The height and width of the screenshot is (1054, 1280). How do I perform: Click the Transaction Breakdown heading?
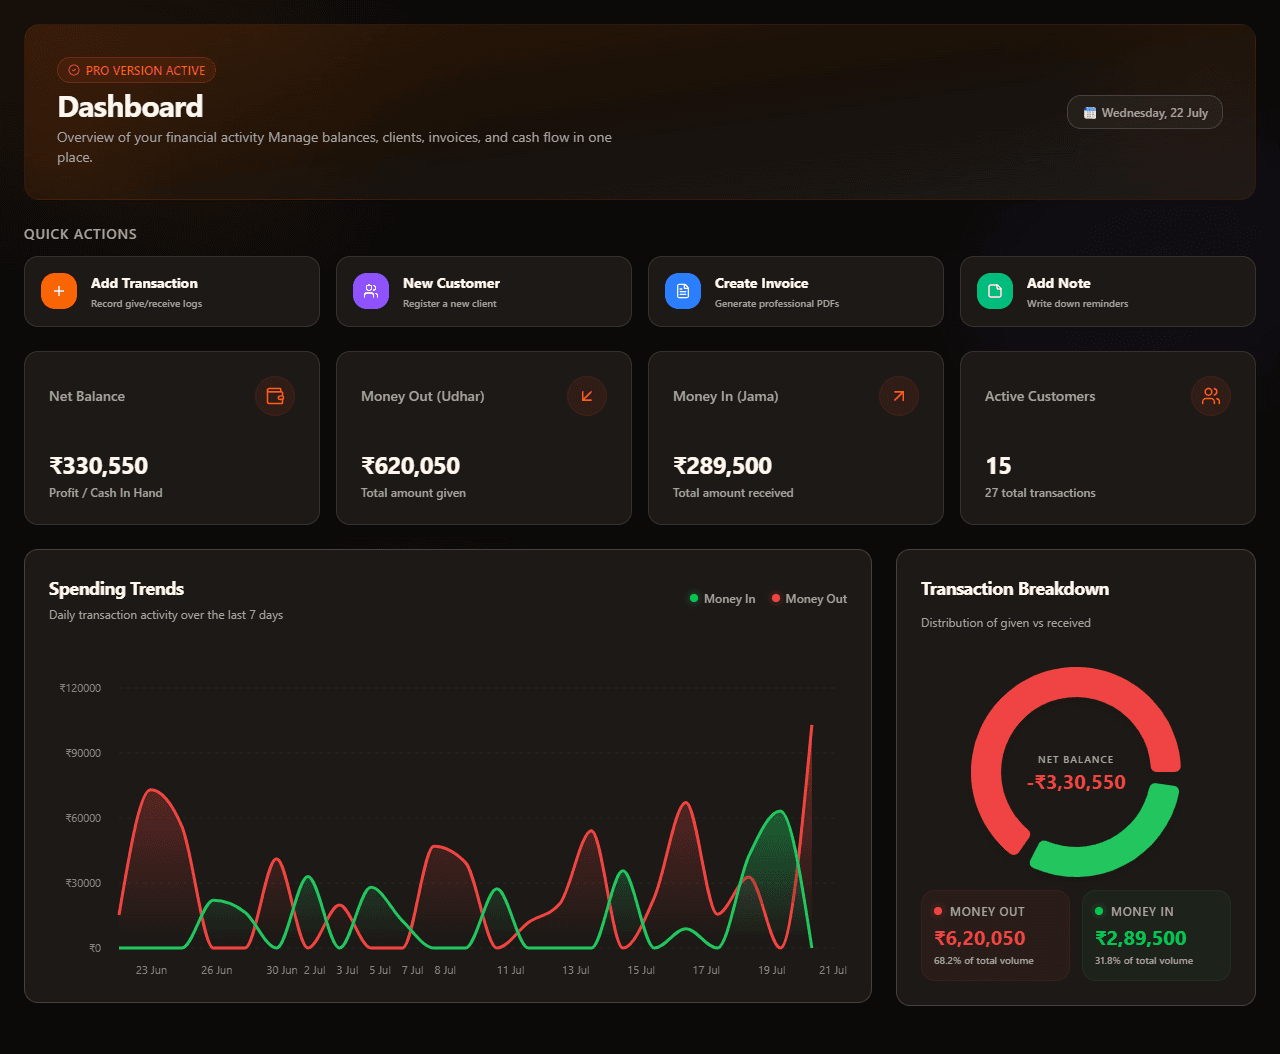point(1015,589)
